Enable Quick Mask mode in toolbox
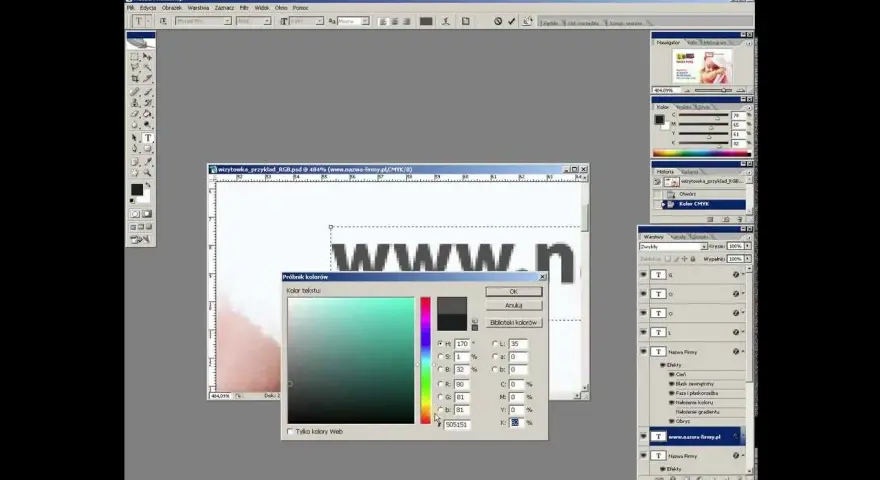 pyautogui.click(x=147, y=214)
